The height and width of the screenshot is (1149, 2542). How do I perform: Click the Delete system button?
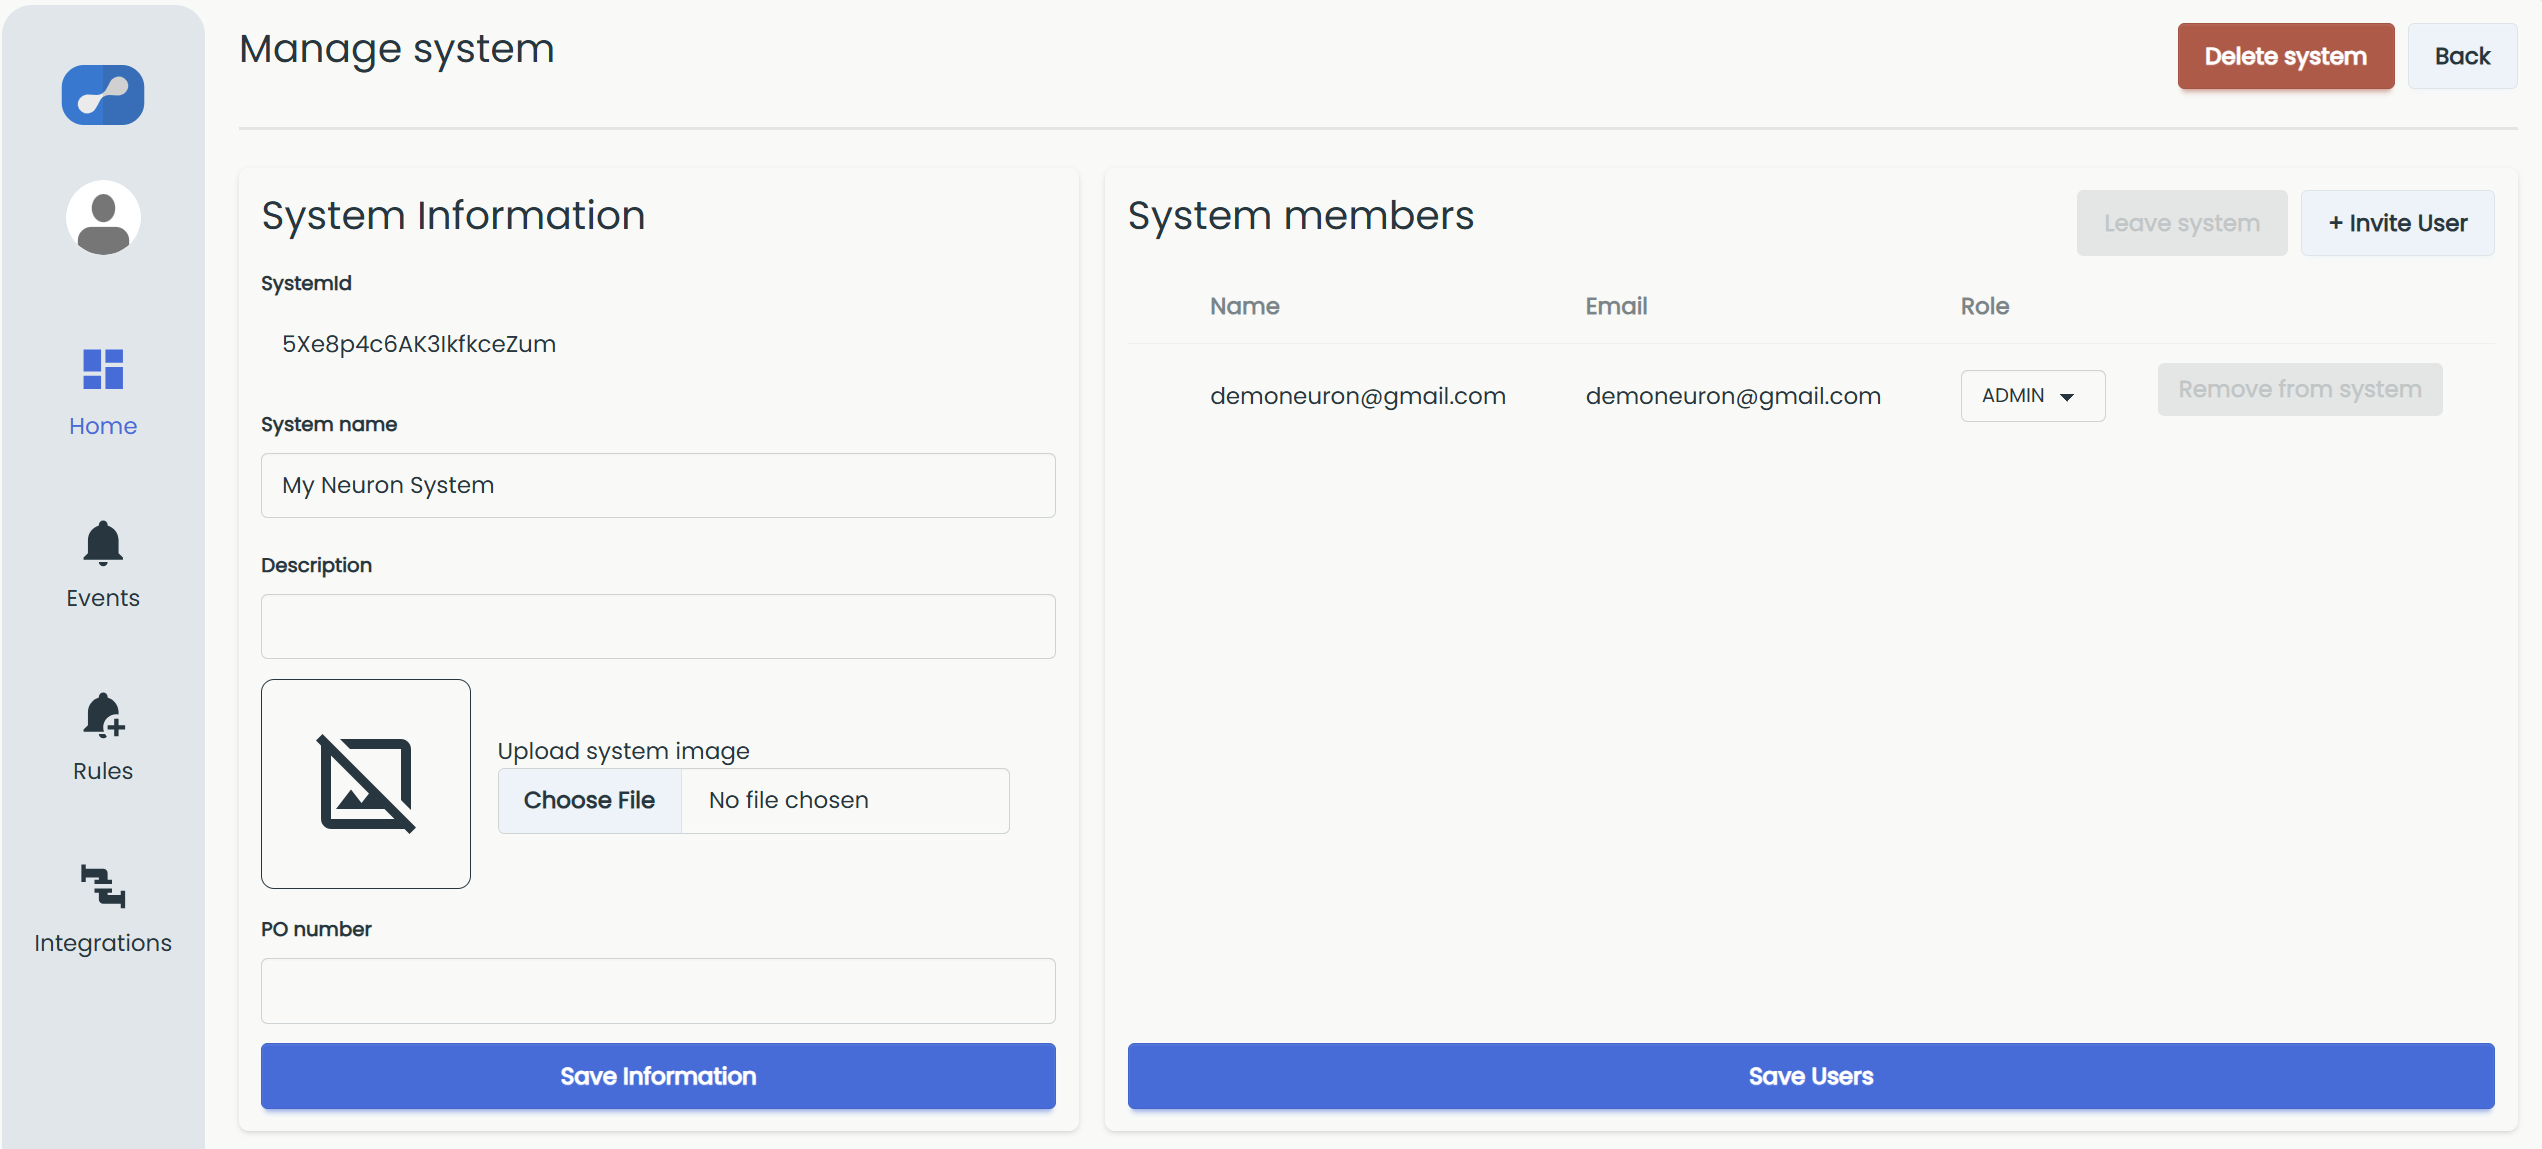click(2285, 56)
